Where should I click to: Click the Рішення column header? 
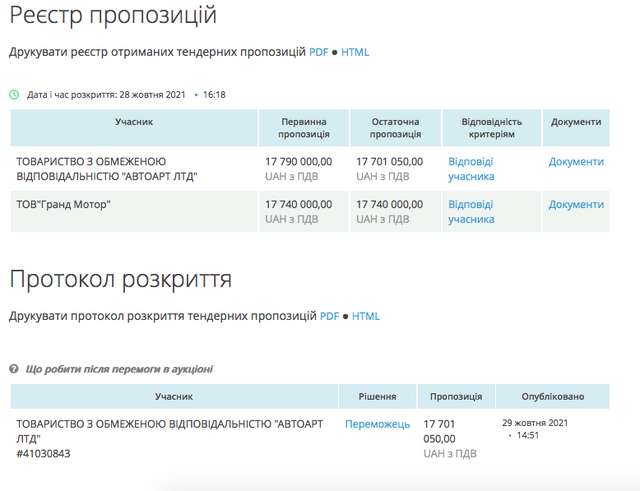tap(377, 397)
